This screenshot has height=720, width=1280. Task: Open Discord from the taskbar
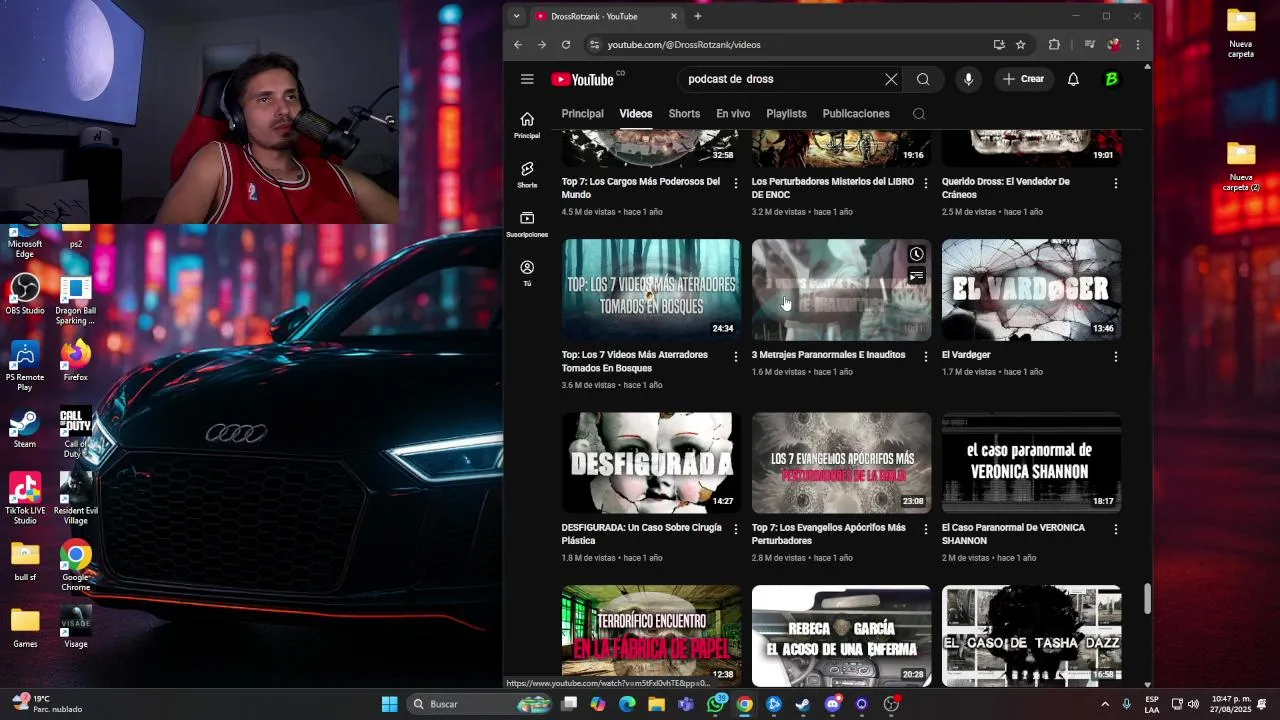[832, 704]
